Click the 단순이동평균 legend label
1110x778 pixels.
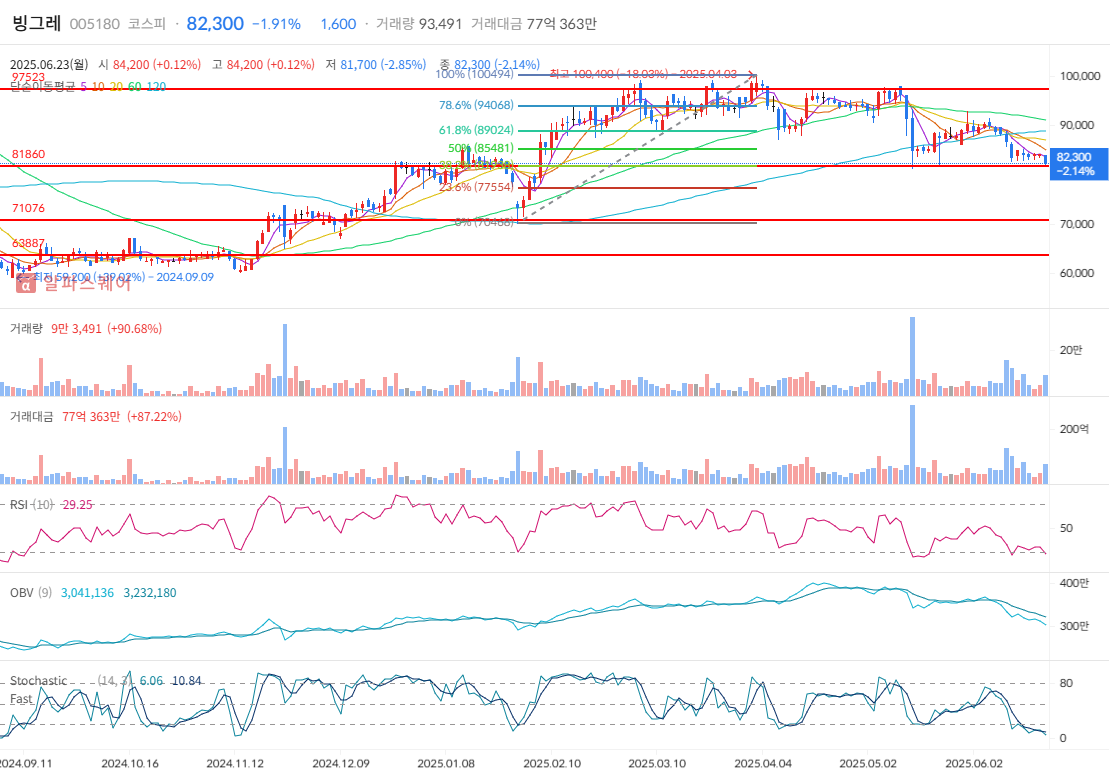tap(42, 86)
